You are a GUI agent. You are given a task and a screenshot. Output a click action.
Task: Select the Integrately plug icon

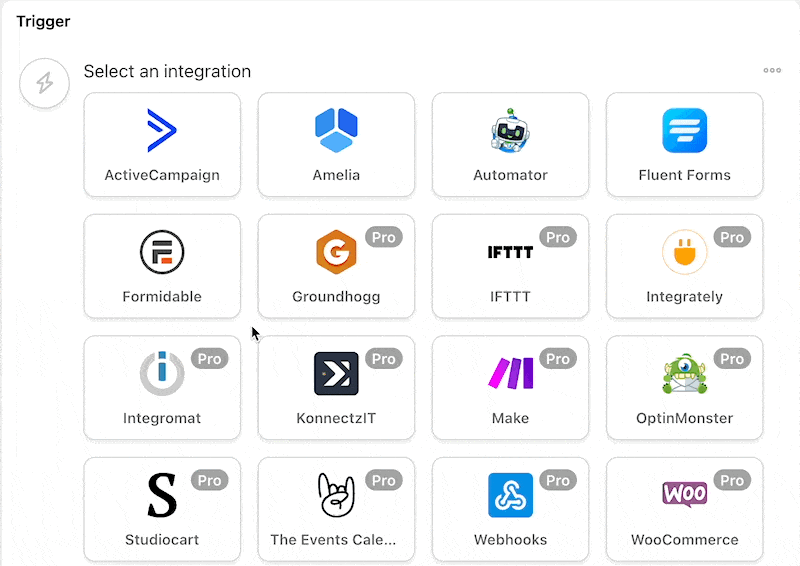pyautogui.click(x=684, y=253)
